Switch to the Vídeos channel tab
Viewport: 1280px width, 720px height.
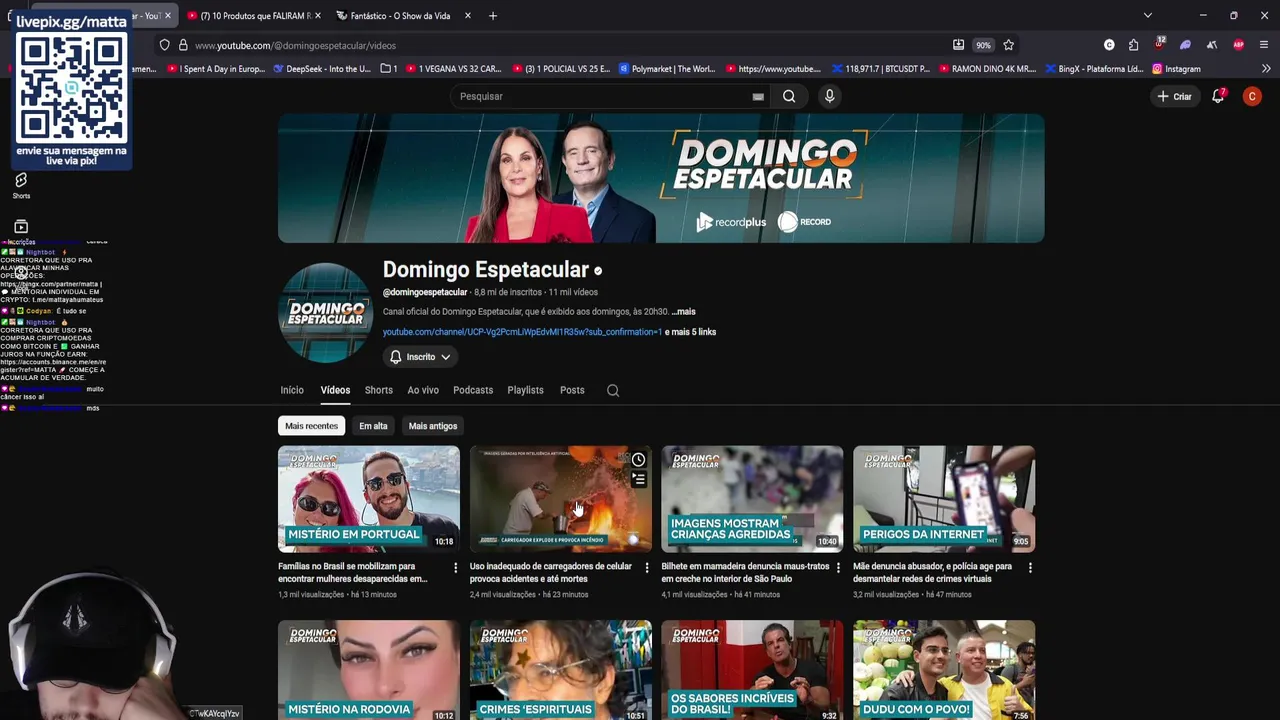335,390
